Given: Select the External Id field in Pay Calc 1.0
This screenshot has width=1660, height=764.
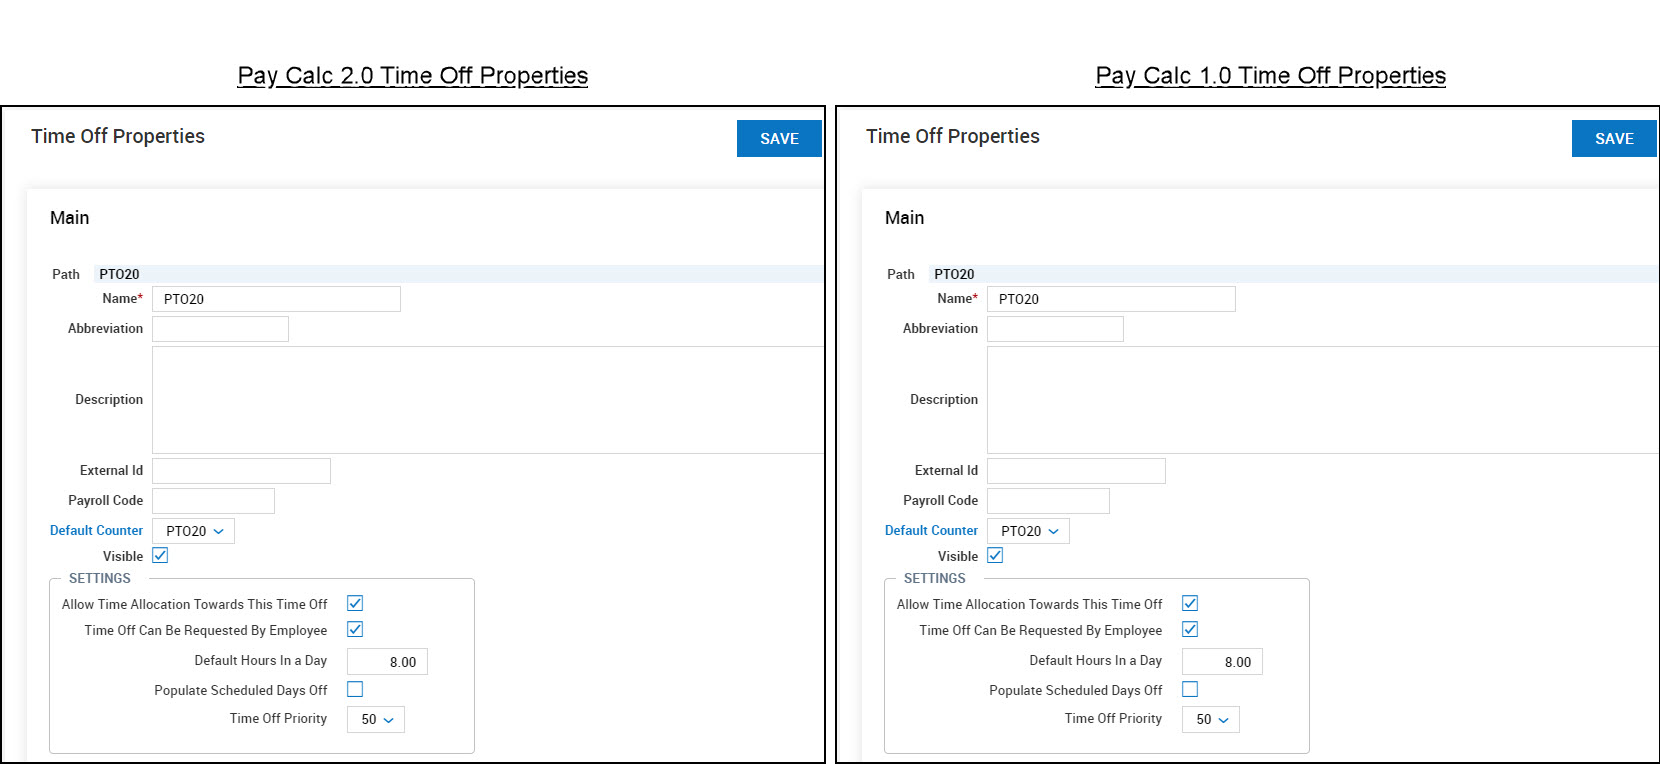Looking at the screenshot, I should [1076, 471].
